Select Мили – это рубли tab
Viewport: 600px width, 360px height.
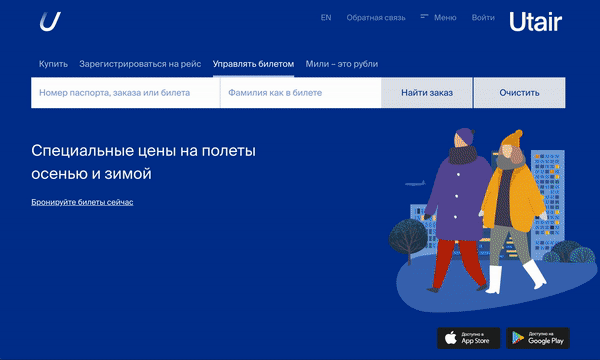coord(342,64)
